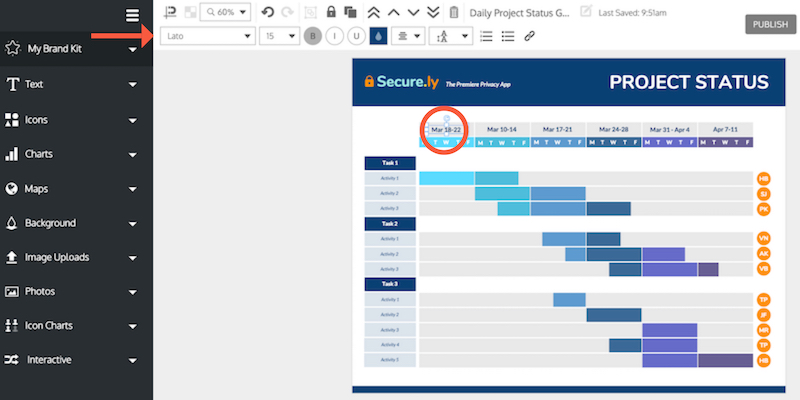Open the dark blue text color picker
Viewport: 800px width, 400px height.
pyautogui.click(x=378, y=36)
